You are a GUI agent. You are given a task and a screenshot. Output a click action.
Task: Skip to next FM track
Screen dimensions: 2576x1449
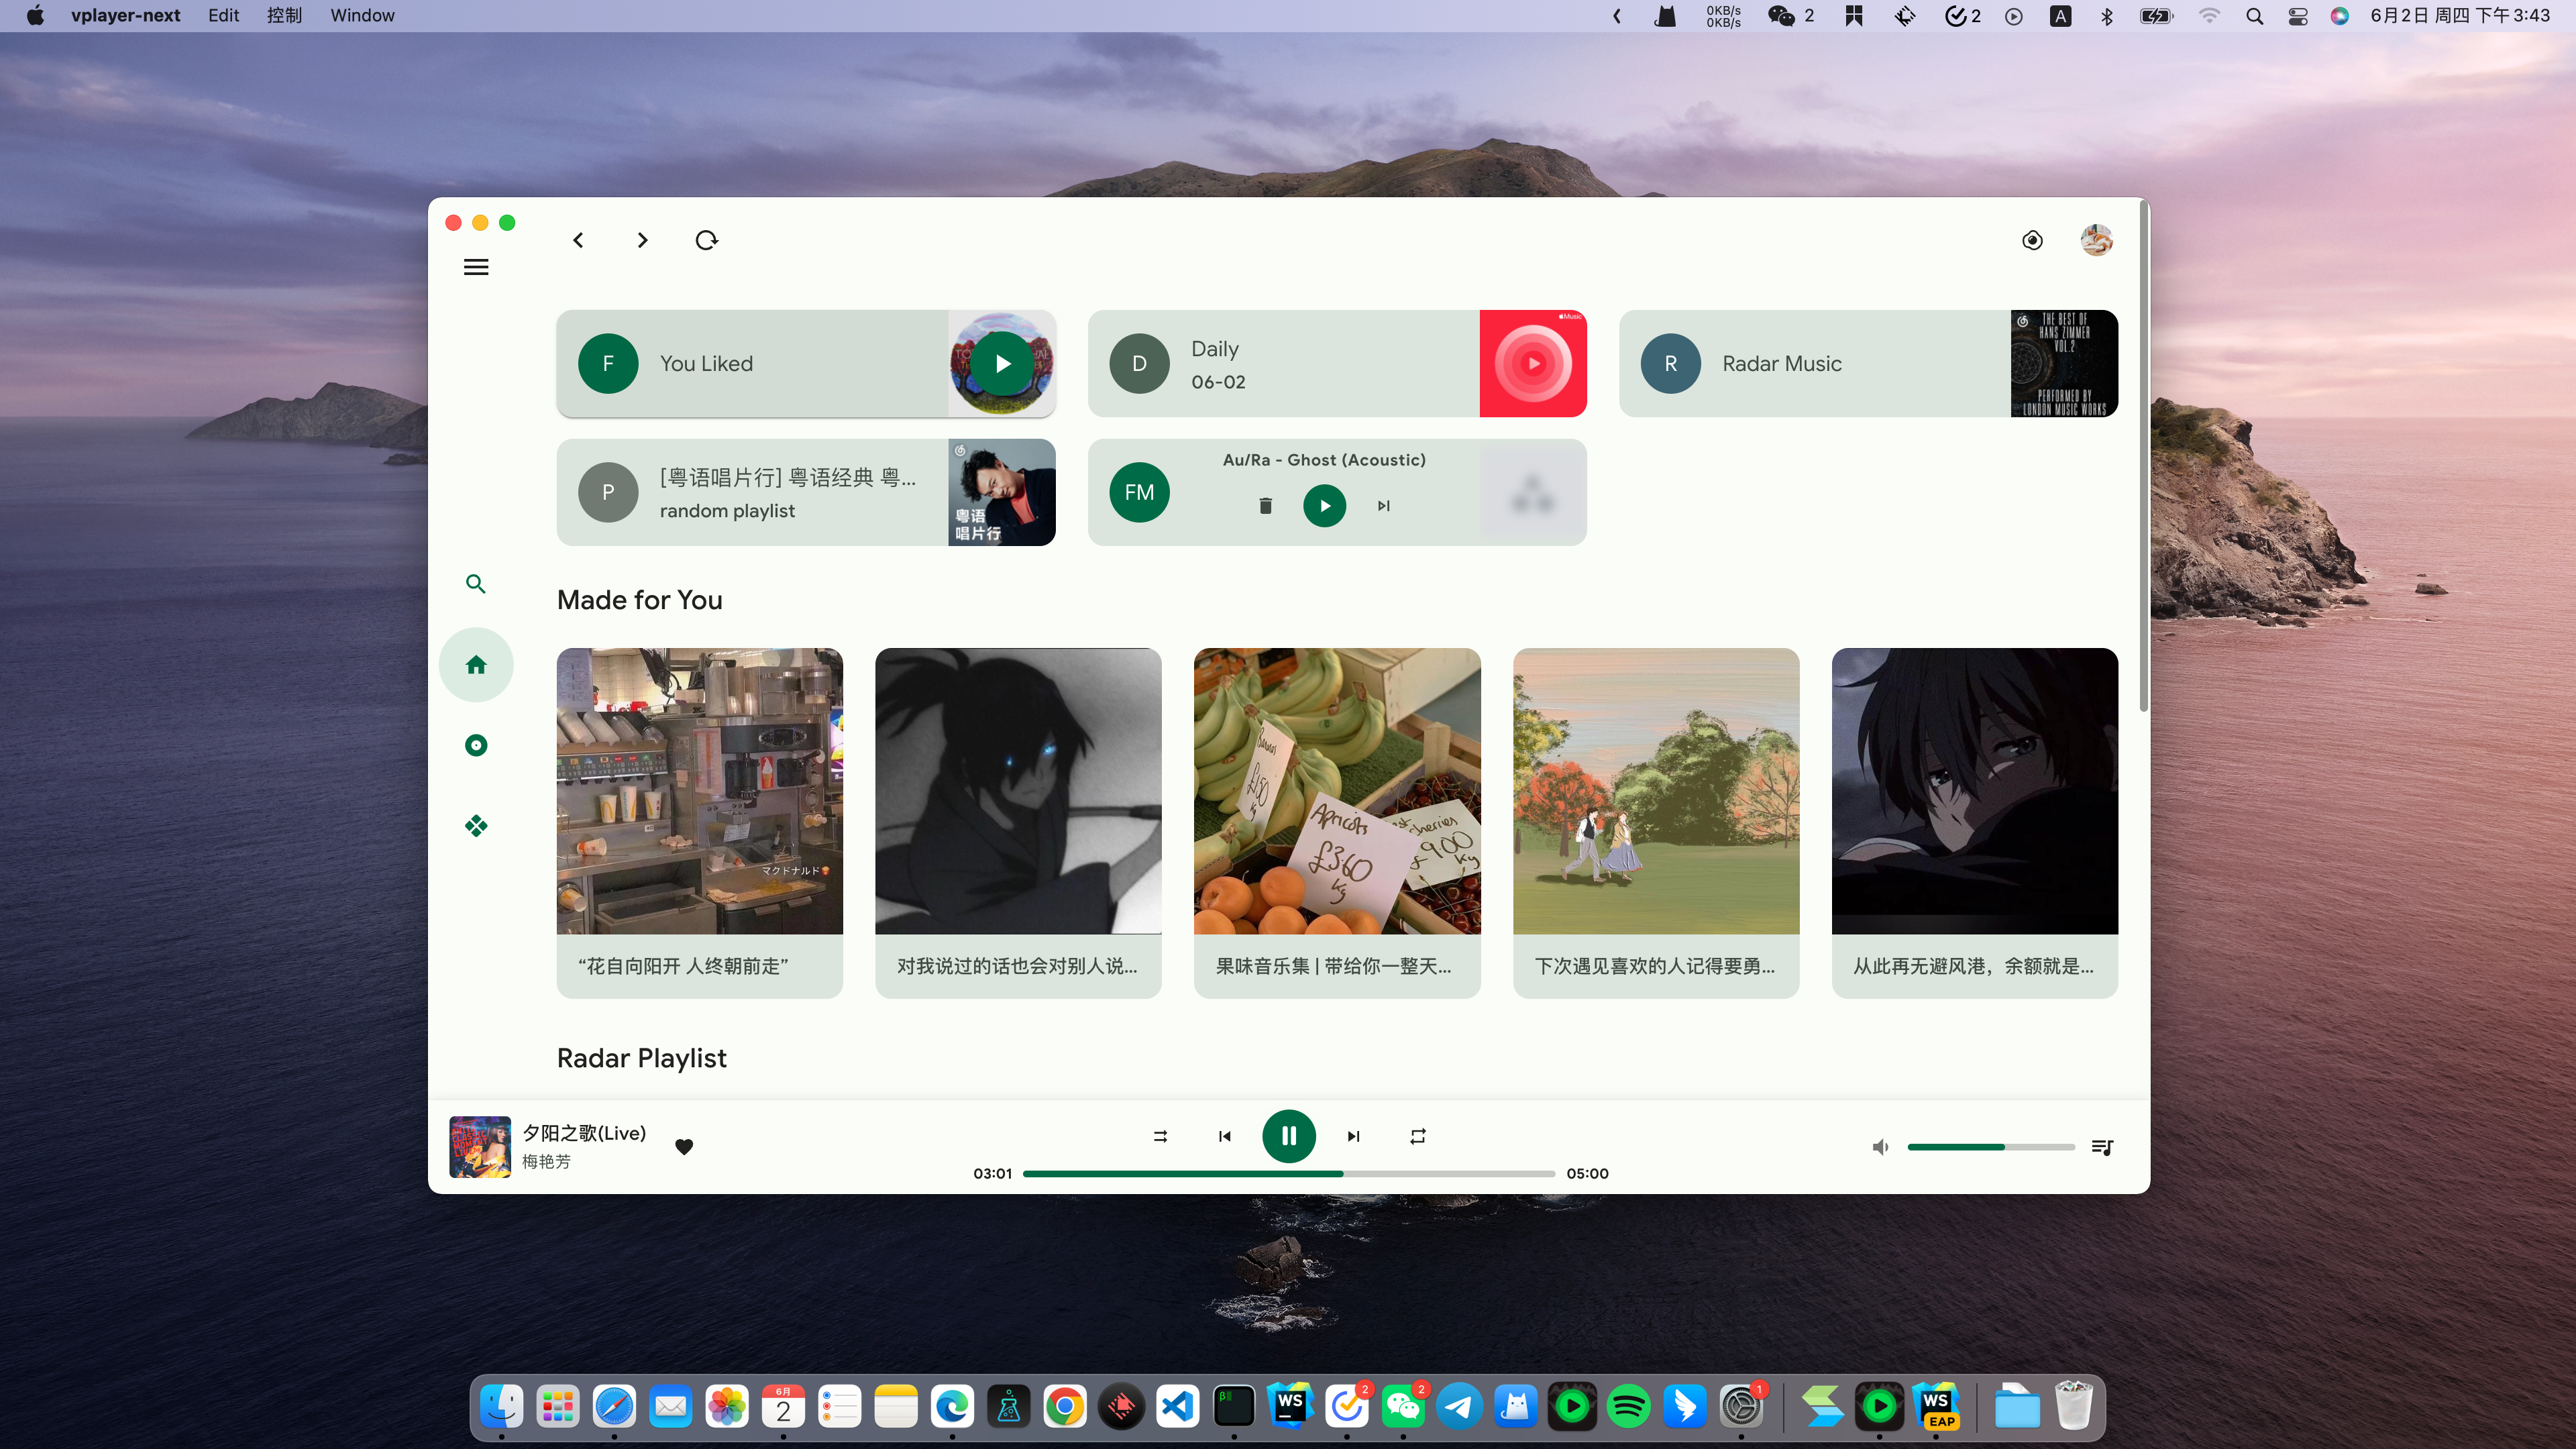[1383, 506]
